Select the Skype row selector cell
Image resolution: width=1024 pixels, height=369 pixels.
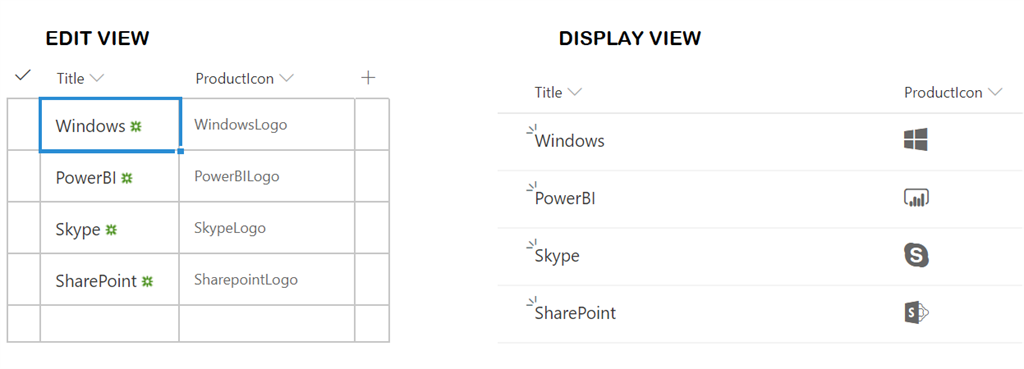point(24,228)
